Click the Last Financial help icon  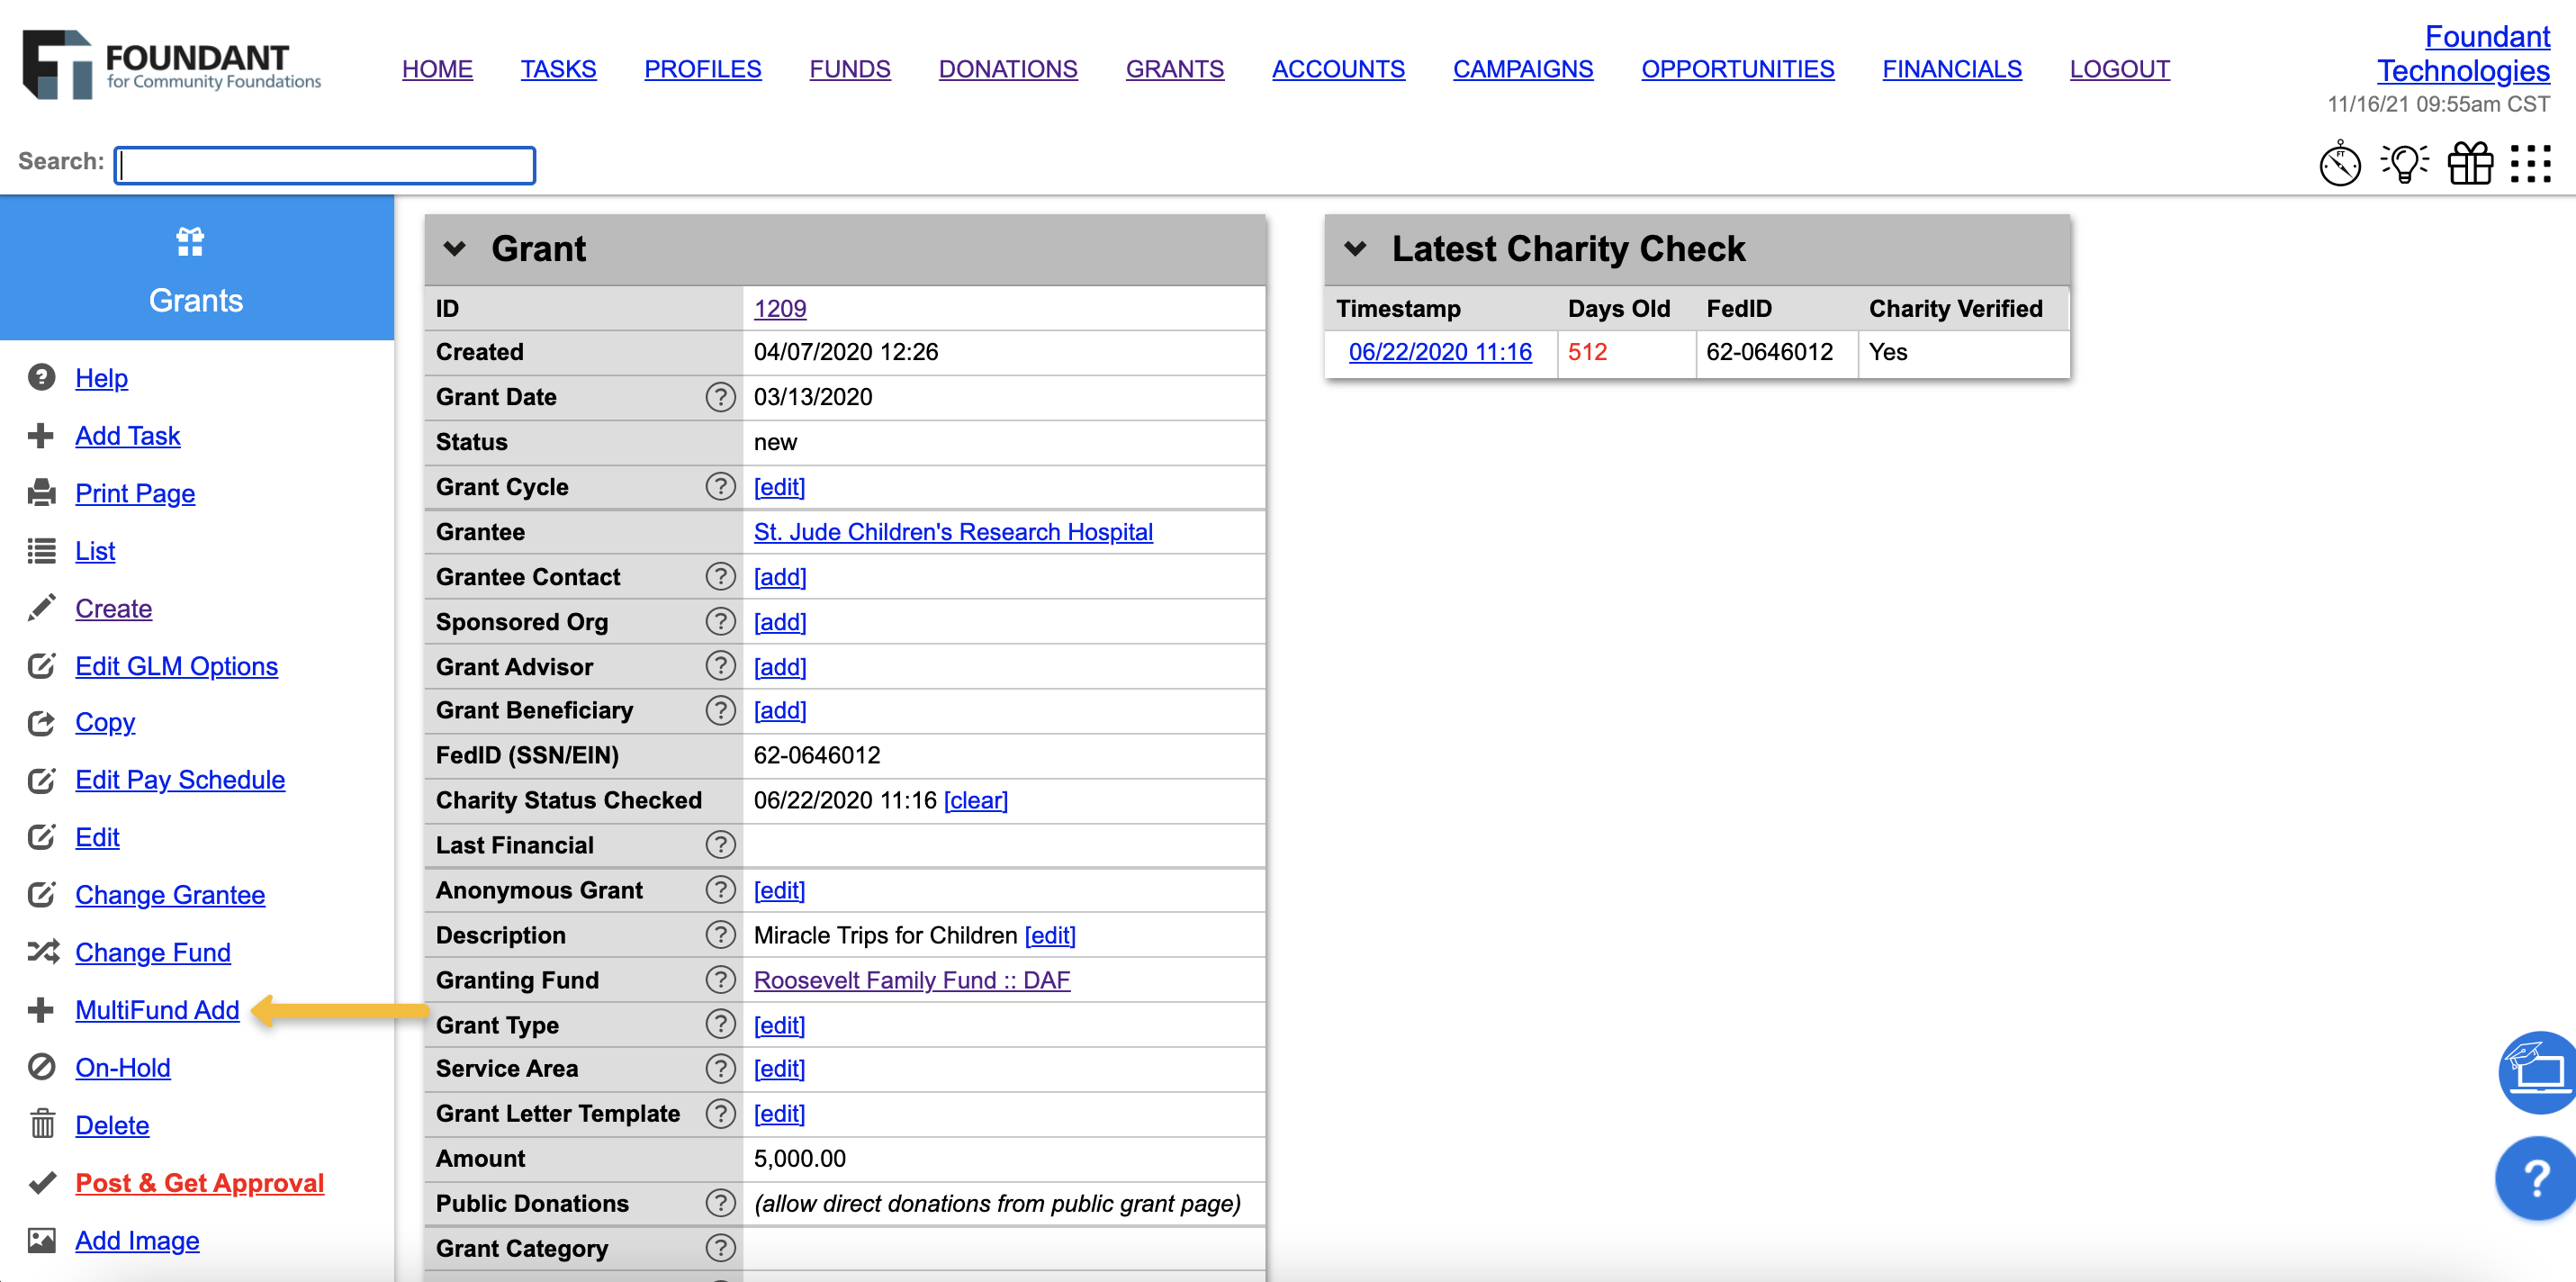click(720, 845)
